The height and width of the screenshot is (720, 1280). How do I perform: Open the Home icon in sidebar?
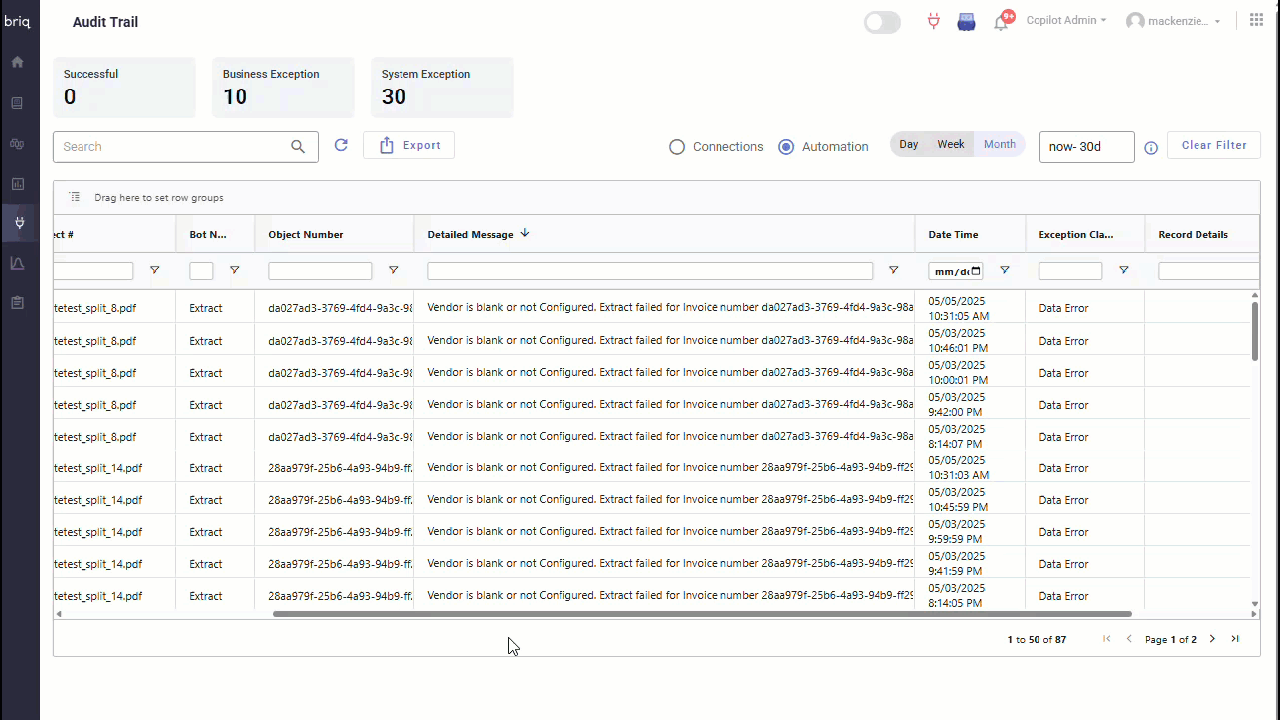tap(17, 62)
